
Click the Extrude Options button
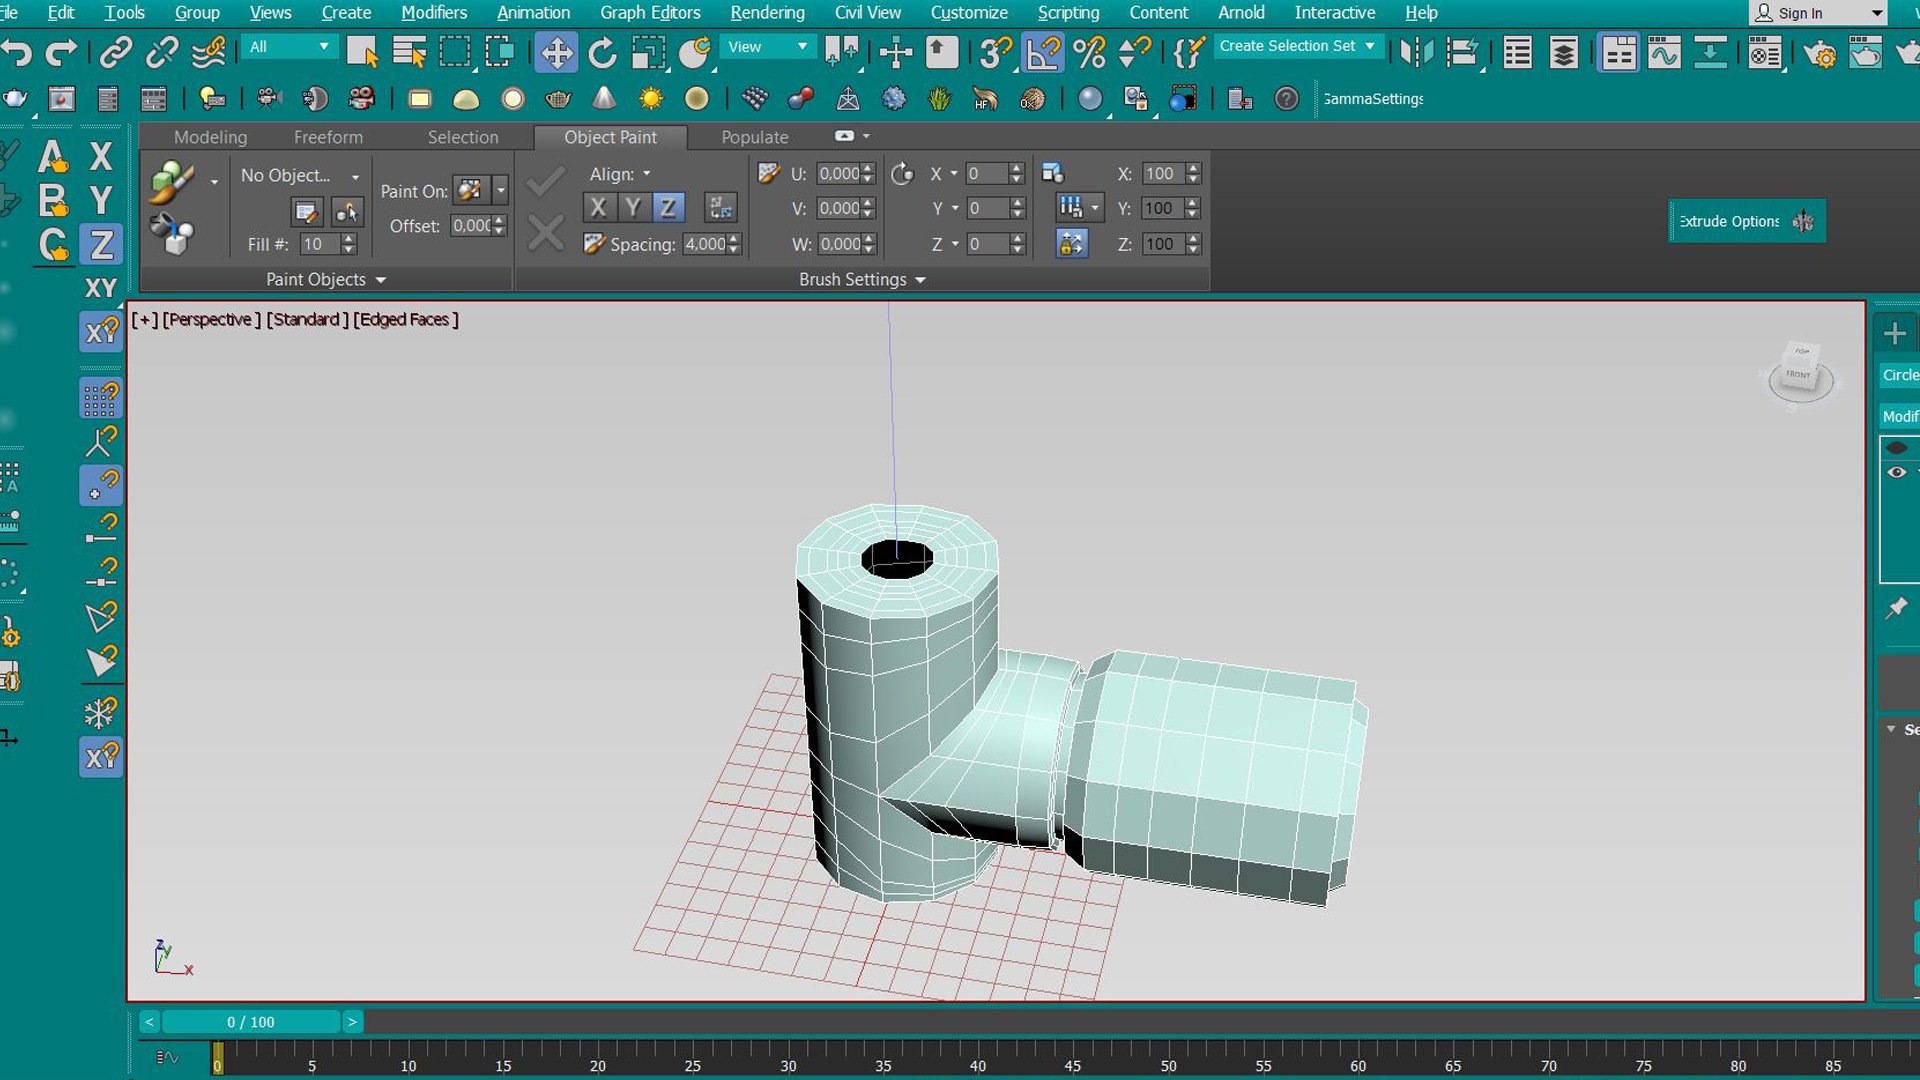tap(1746, 221)
